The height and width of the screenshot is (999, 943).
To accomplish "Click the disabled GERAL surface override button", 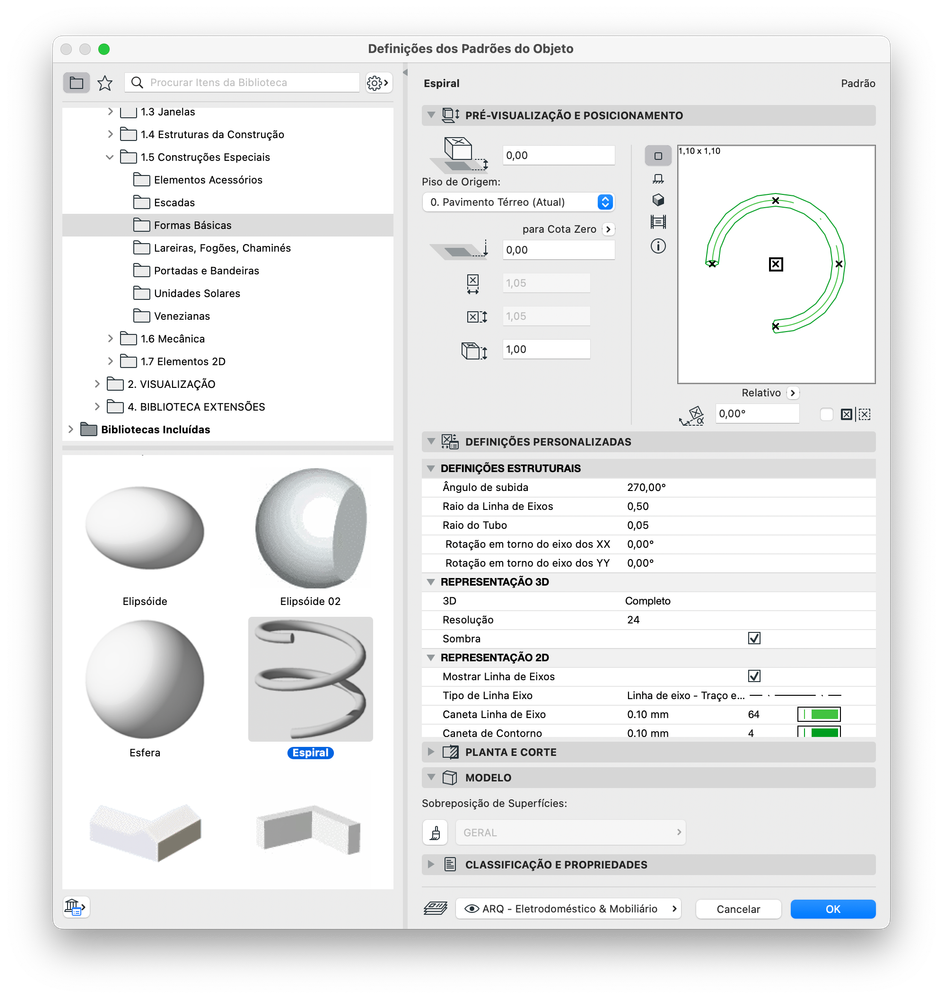I will (570, 833).
